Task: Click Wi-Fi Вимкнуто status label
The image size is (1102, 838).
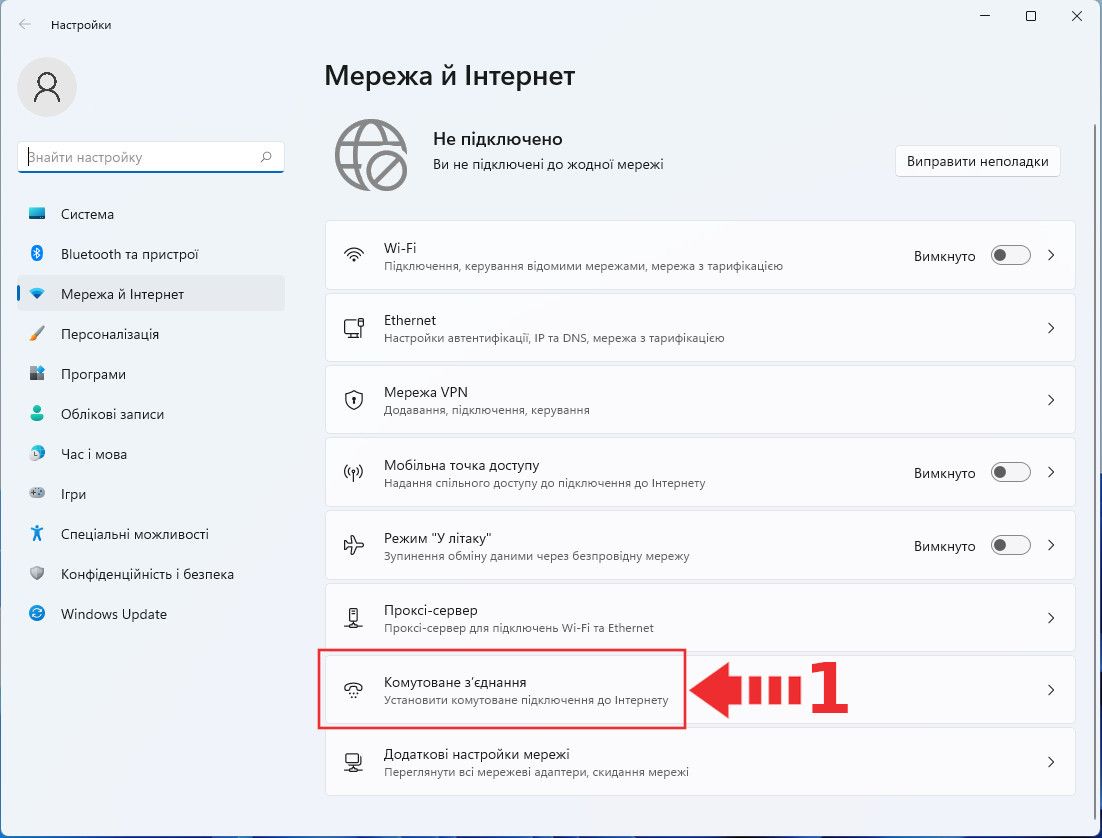Action: 945,257
